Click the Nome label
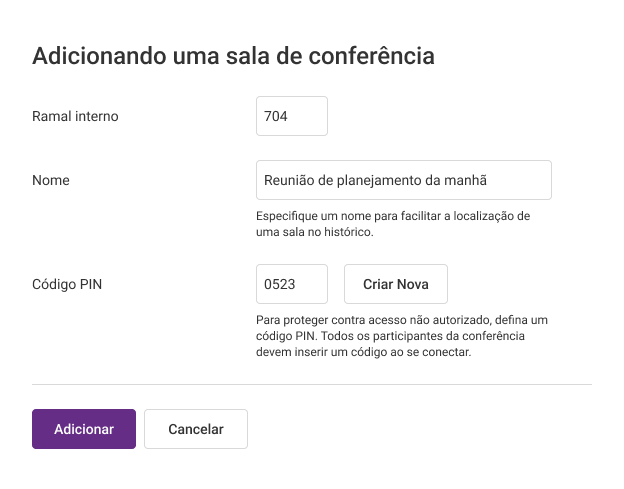Viewport: 624px width, 489px height. pyautogui.click(x=51, y=180)
